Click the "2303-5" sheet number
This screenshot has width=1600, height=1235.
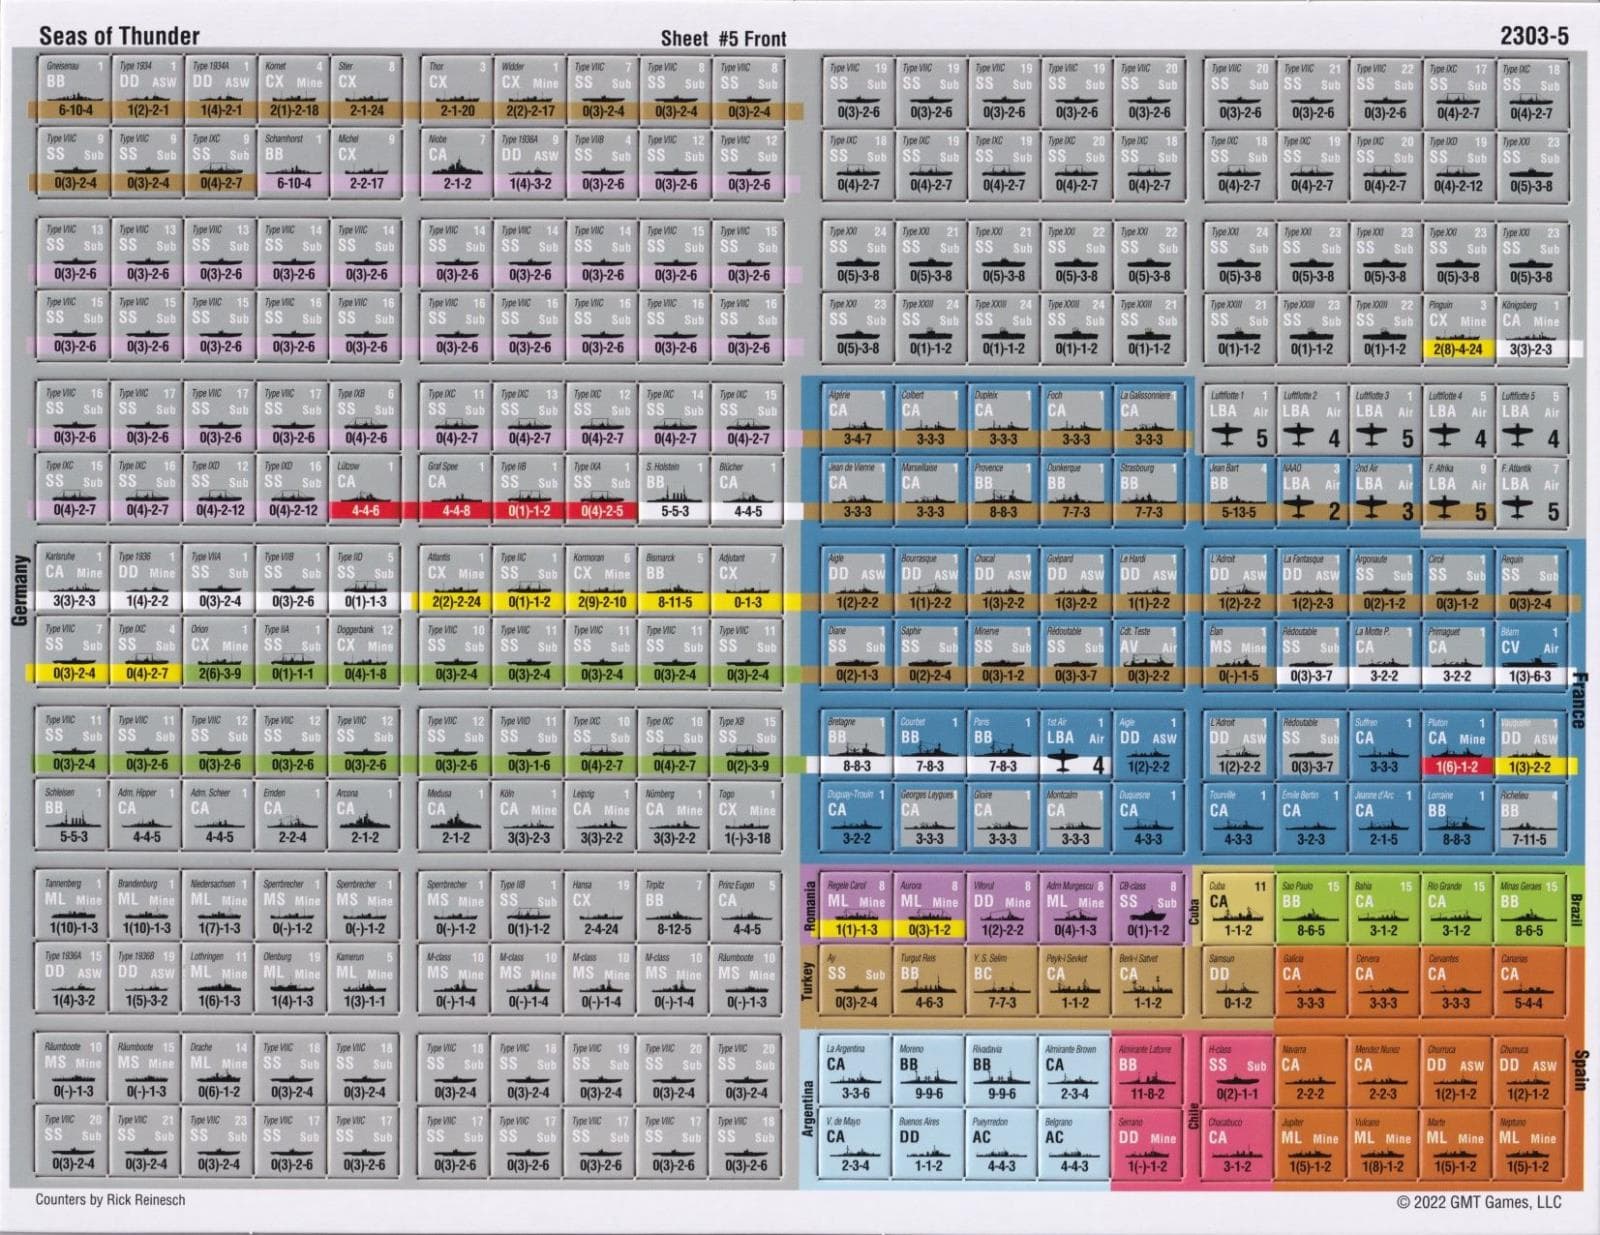(x=1534, y=36)
